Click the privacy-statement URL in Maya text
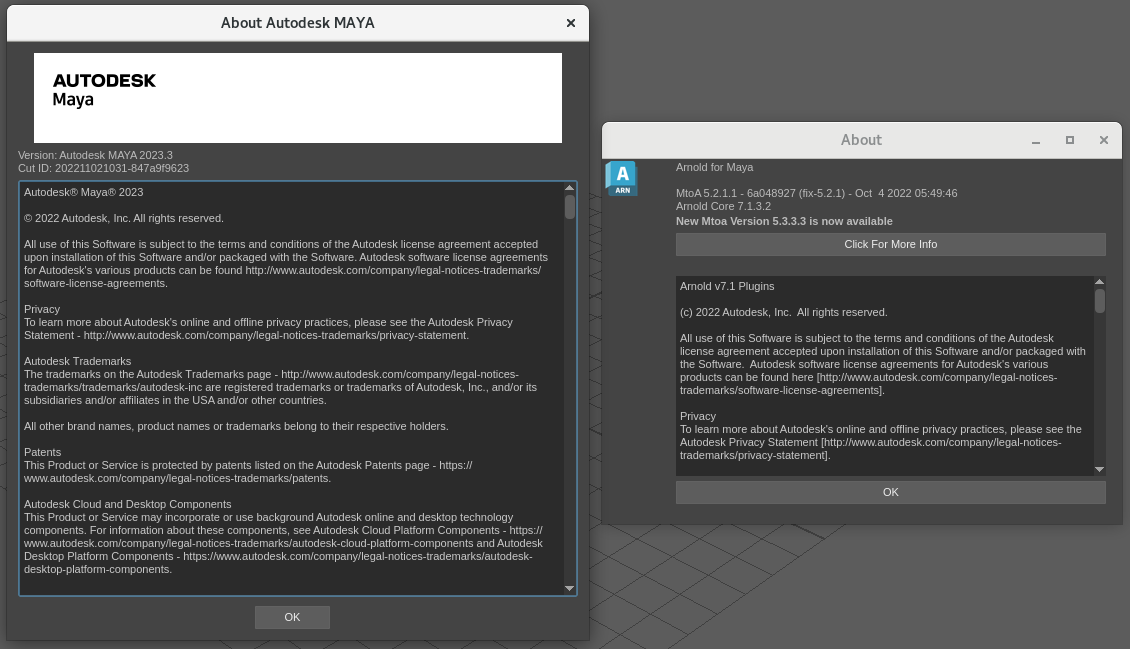This screenshot has height=649, width=1130. coord(276,336)
